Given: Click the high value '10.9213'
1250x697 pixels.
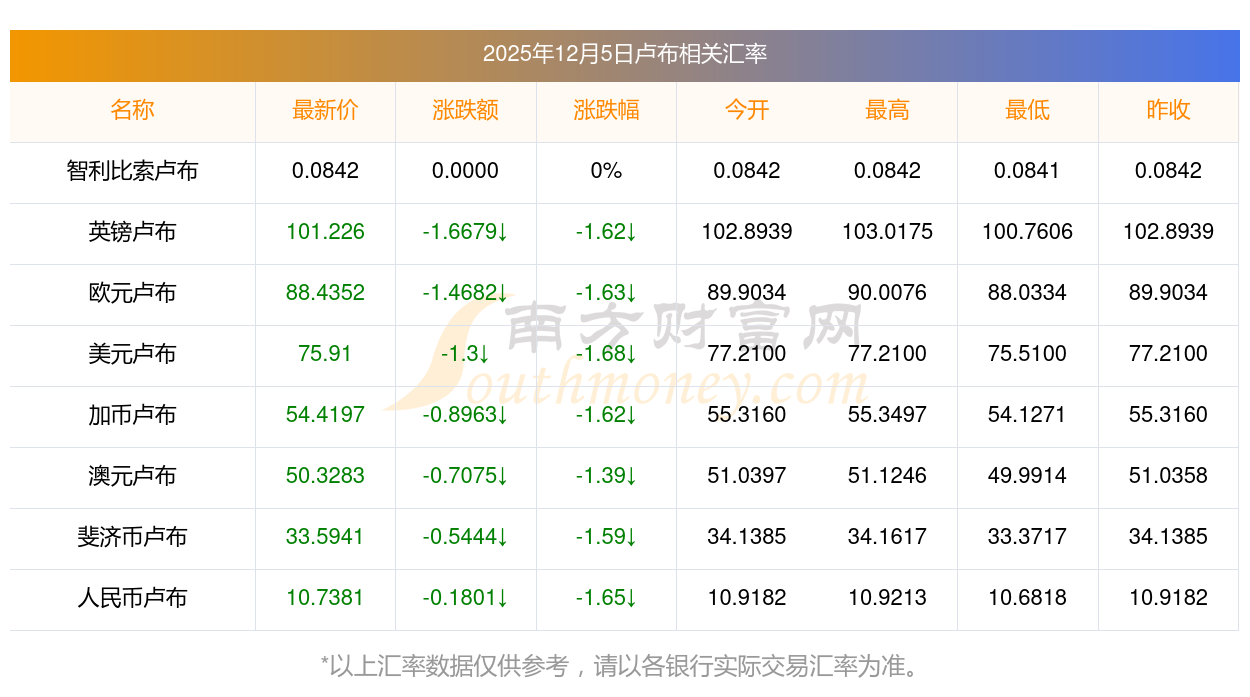Looking at the screenshot, I should coord(887,598).
